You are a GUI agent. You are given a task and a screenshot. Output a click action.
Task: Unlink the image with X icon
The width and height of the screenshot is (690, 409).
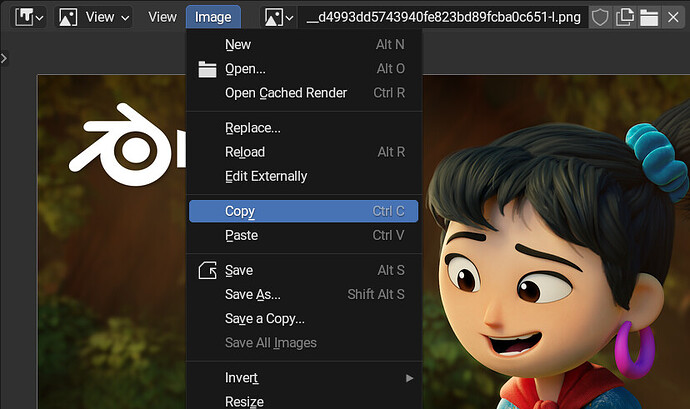point(673,17)
